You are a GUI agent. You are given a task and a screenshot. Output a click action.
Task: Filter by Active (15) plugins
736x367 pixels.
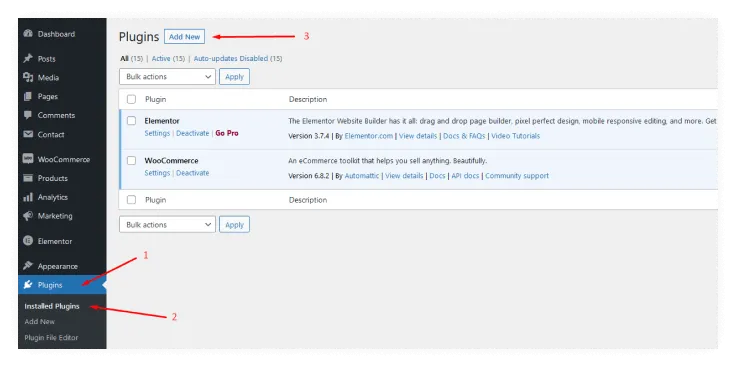[x=169, y=59]
